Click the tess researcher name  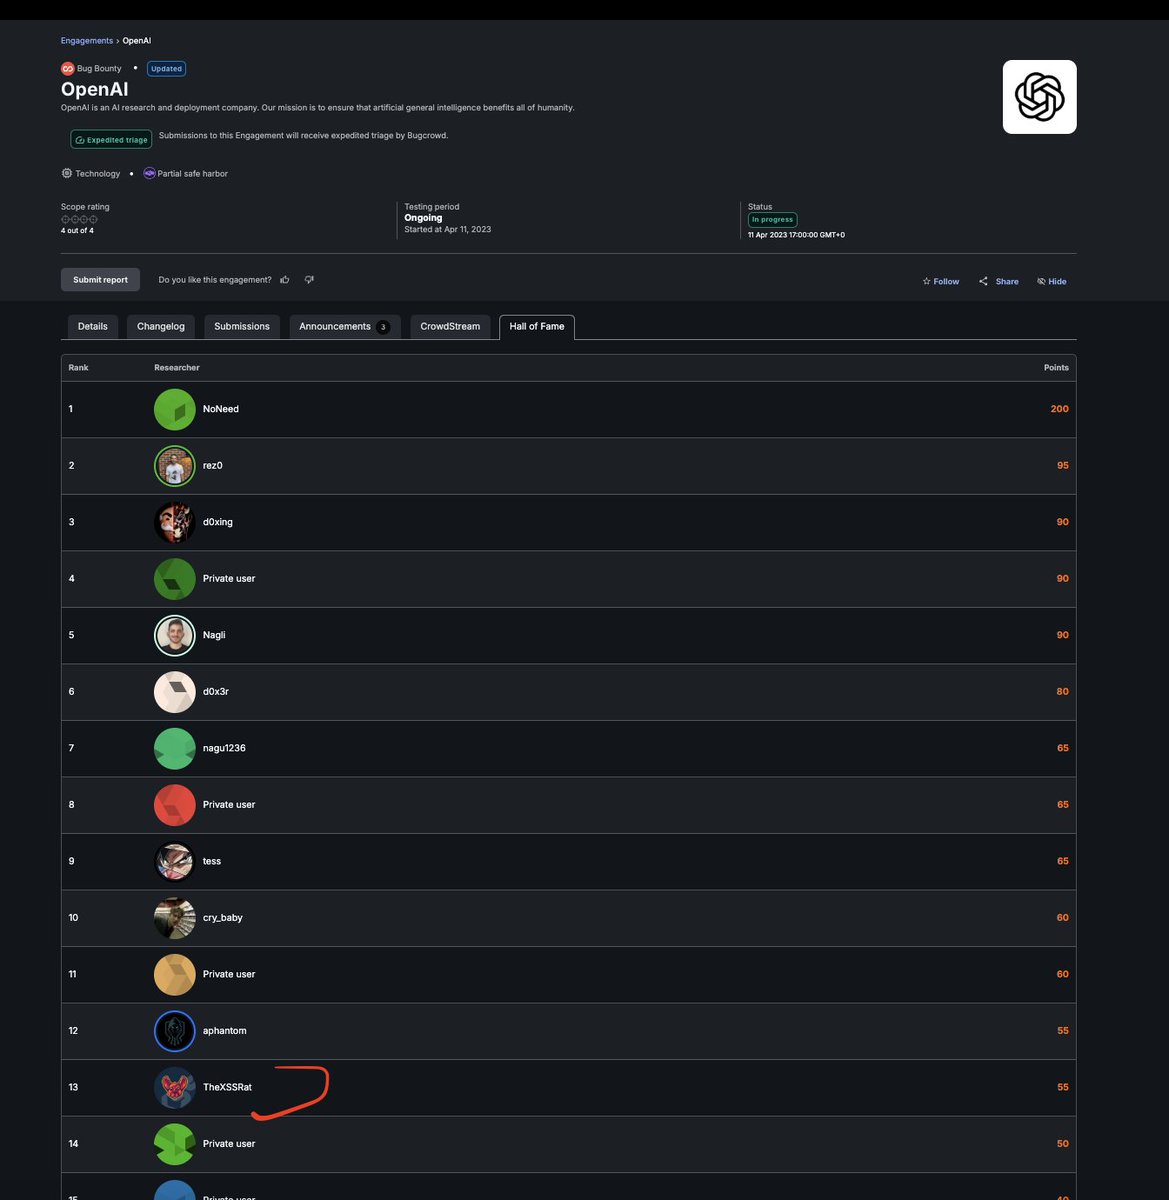(x=212, y=861)
